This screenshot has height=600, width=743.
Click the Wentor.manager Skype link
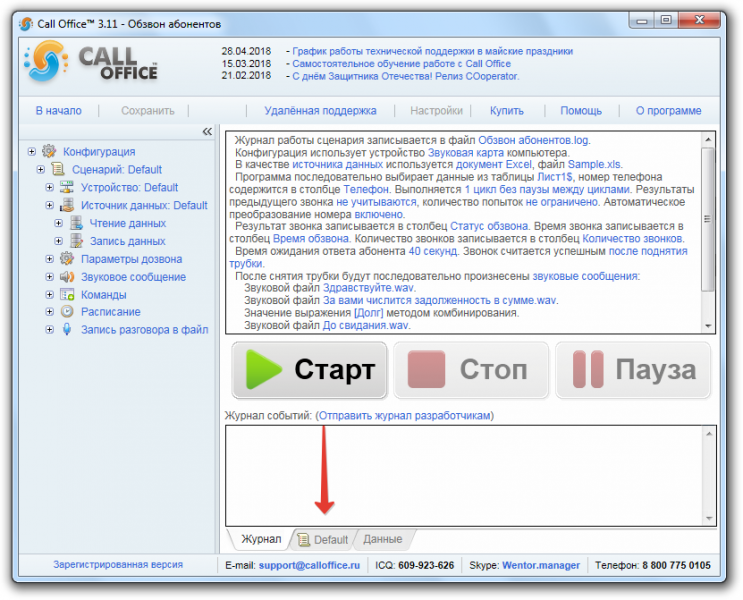[541, 565]
